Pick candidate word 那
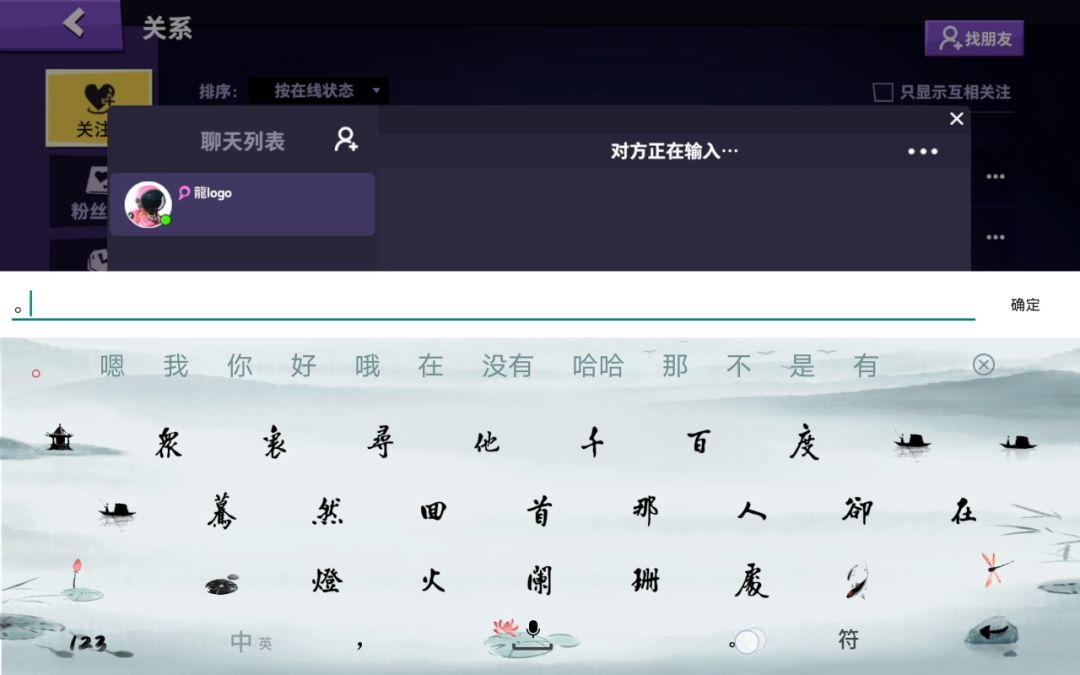This screenshot has height=675, width=1080. [674, 365]
